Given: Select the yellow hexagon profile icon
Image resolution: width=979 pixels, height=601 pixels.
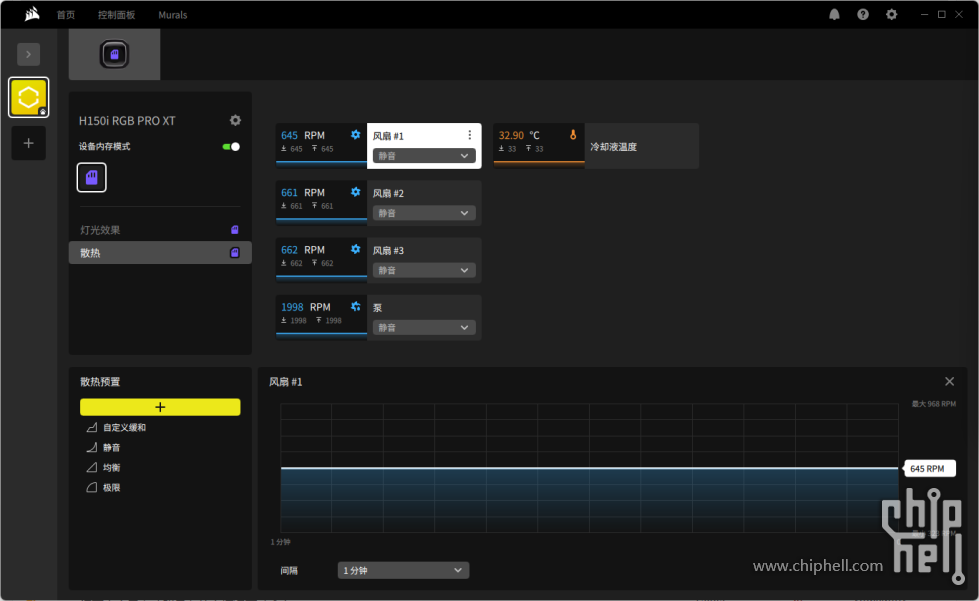Looking at the screenshot, I should coord(28,97).
